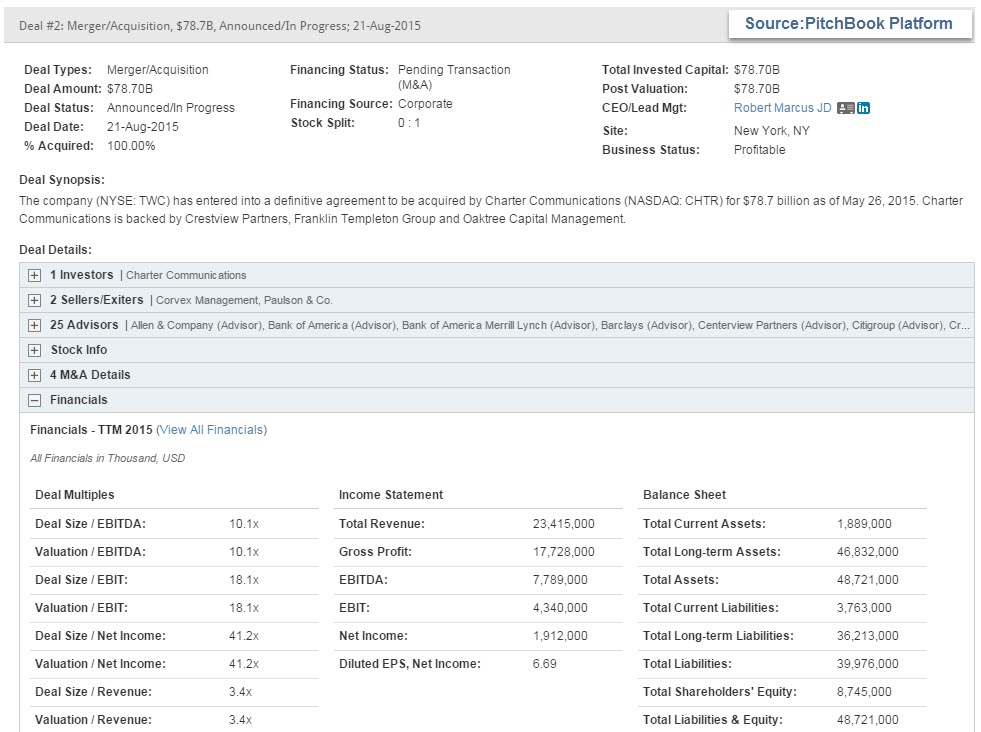Click the Announced/In Progress deal status

point(171,108)
